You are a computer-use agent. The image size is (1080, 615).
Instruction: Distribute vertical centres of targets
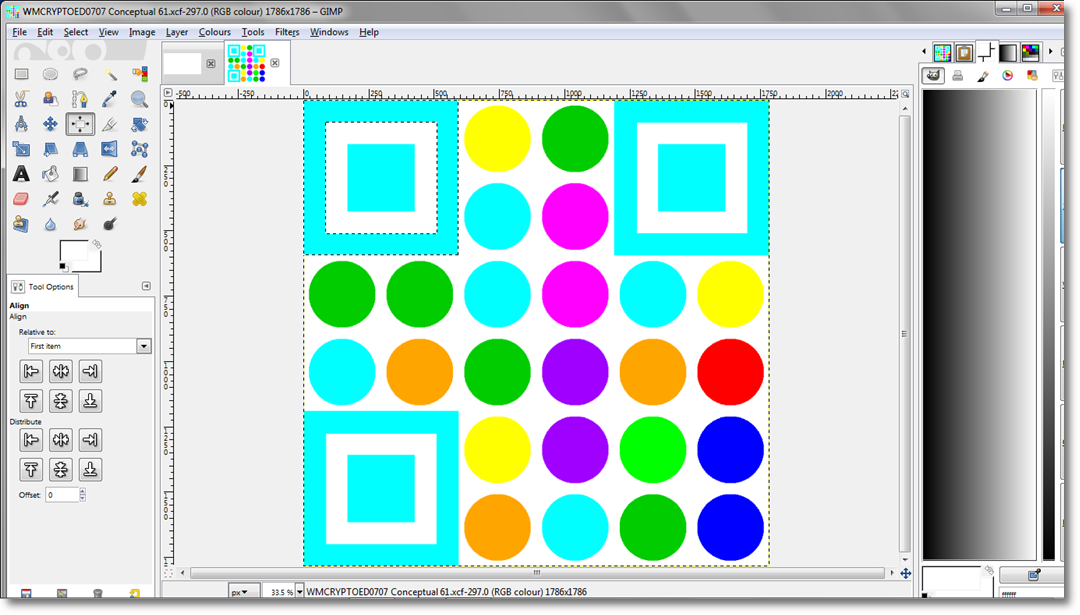[x=61, y=470]
